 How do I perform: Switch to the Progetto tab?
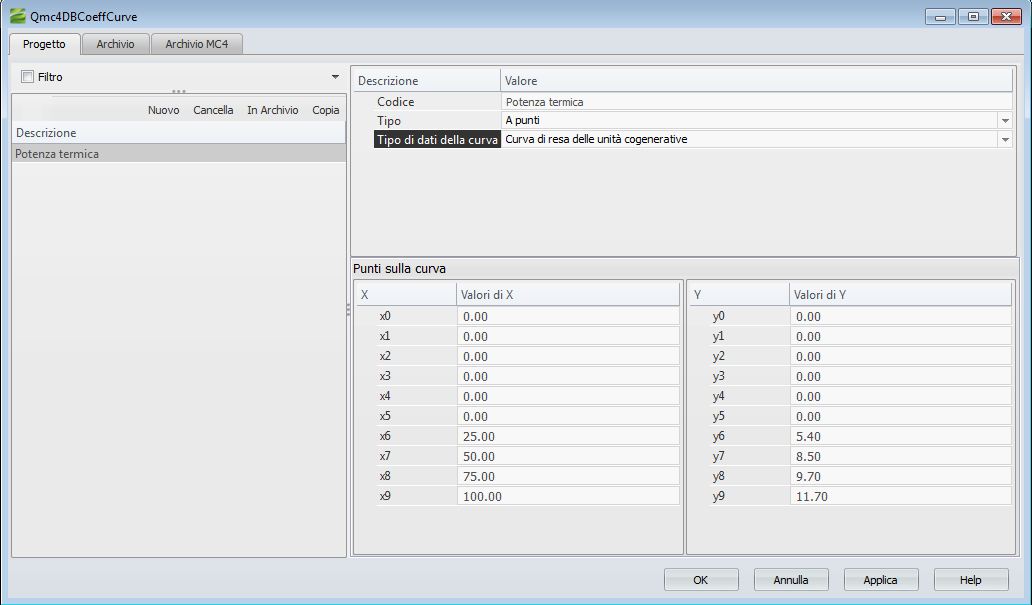point(44,44)
